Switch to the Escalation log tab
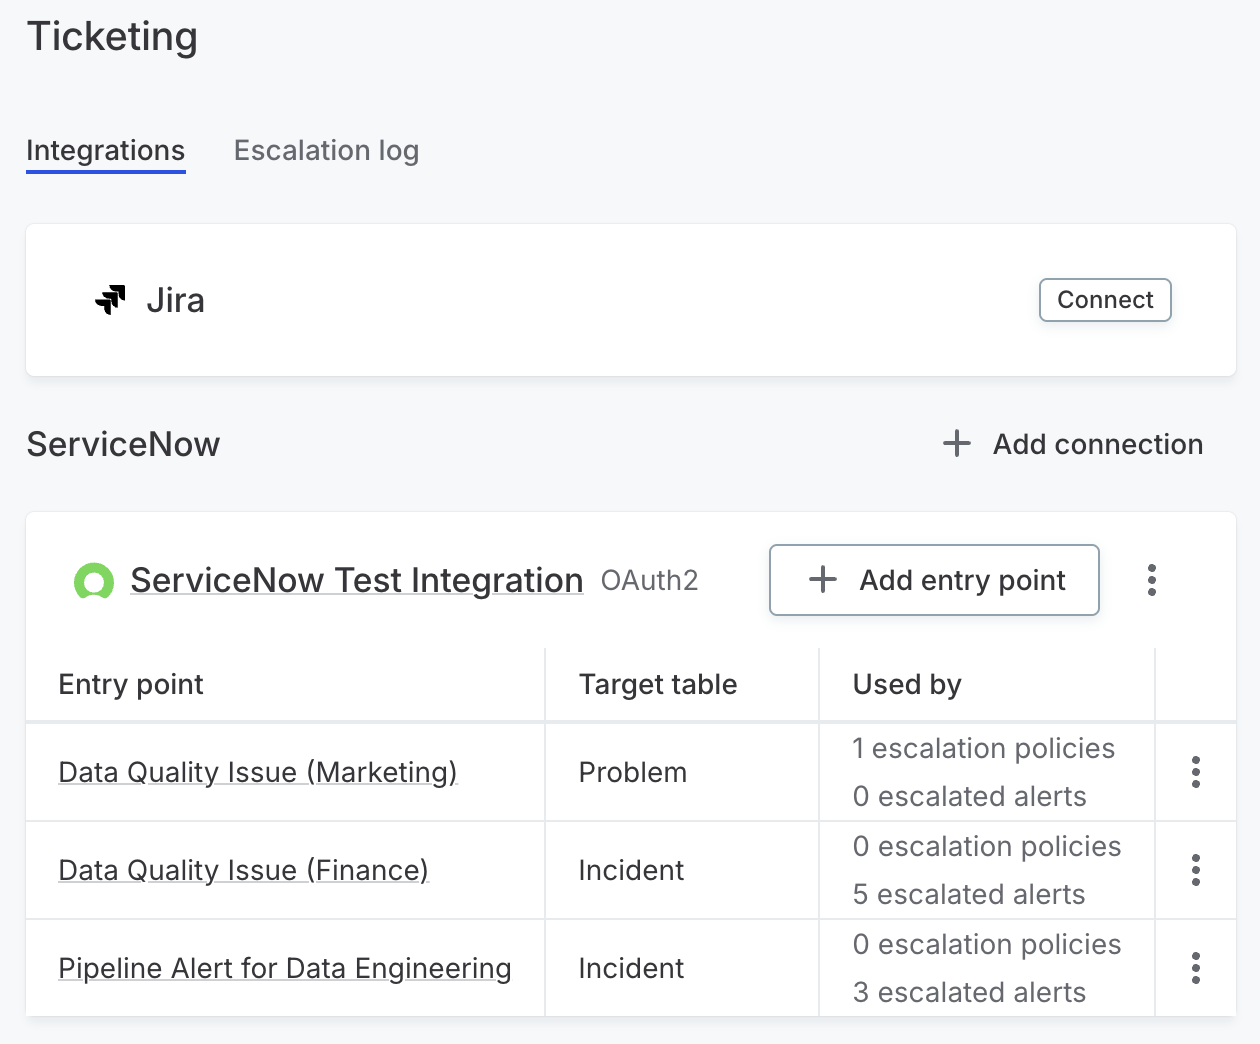 (x=326, y=151)
